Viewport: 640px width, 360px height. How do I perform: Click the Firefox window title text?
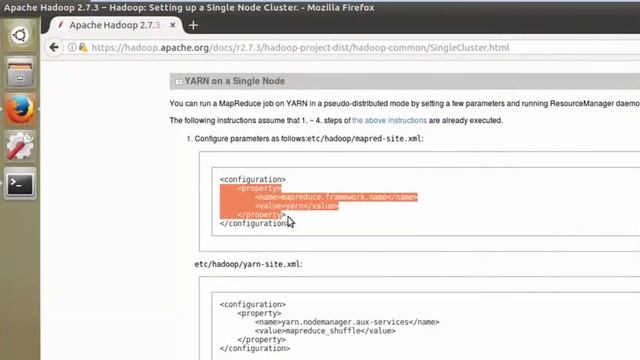coord(189,7)
